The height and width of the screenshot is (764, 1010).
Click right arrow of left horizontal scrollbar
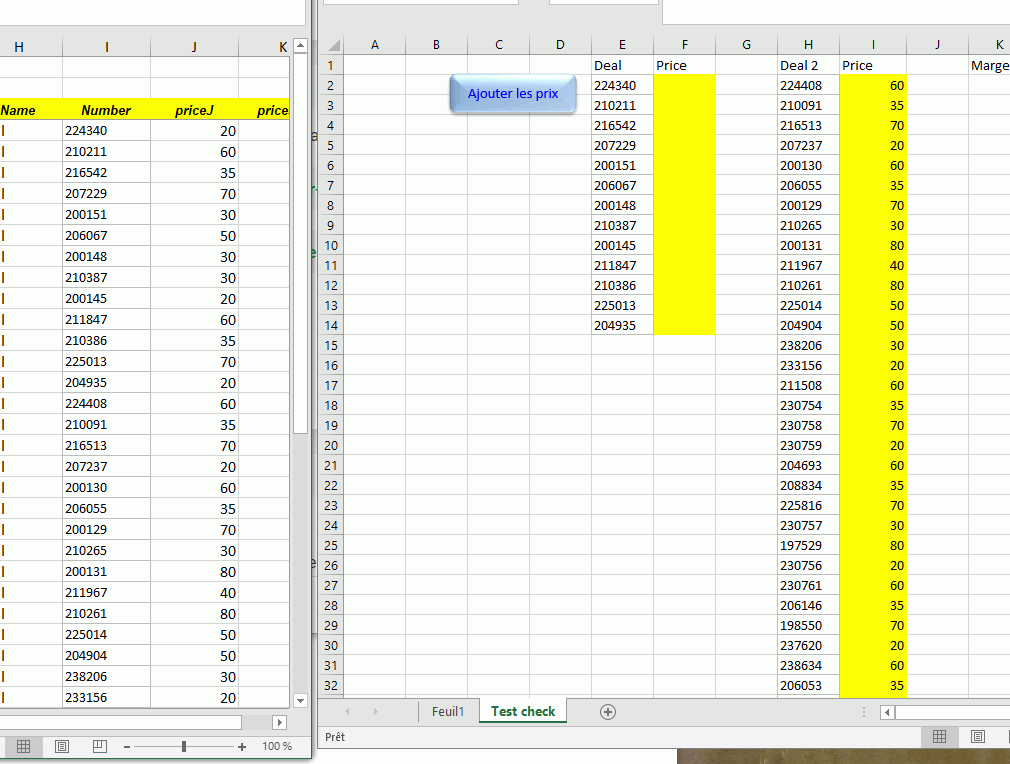coord(279,722)
